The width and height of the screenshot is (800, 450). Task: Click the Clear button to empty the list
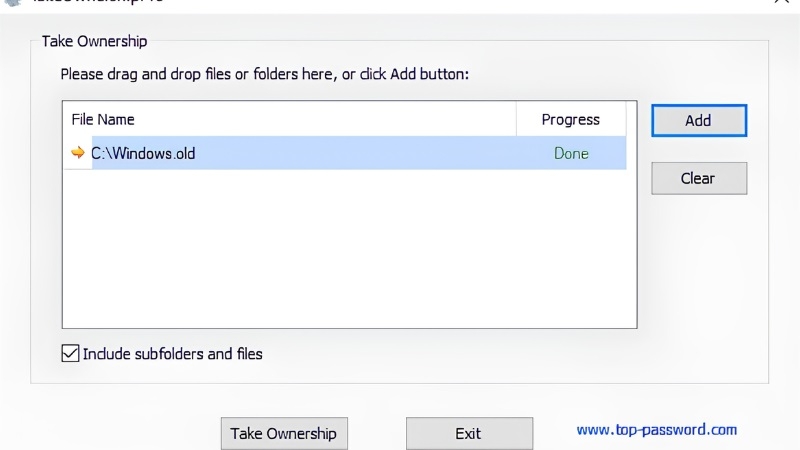coord(699,178)
